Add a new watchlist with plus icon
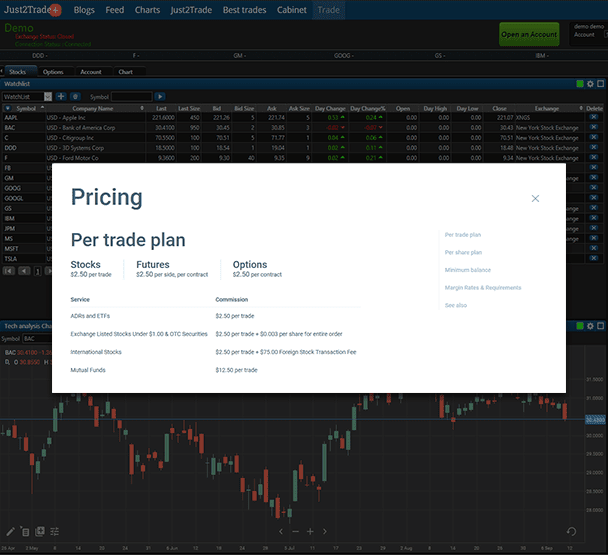Screen dimensions: 608x555 61,97
